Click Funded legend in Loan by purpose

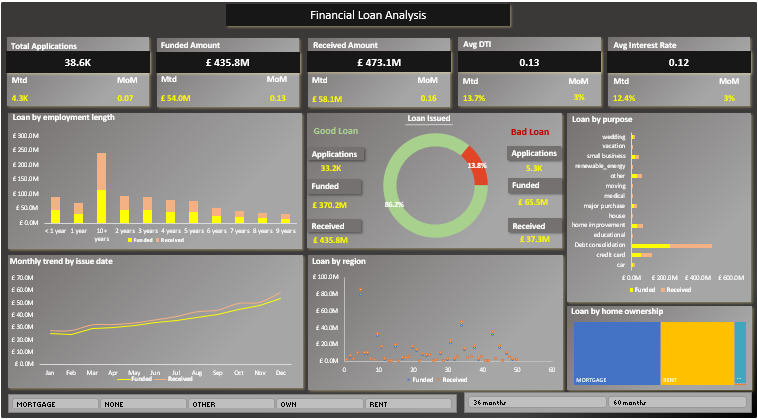pyautogui.click(x=642, y=290)
